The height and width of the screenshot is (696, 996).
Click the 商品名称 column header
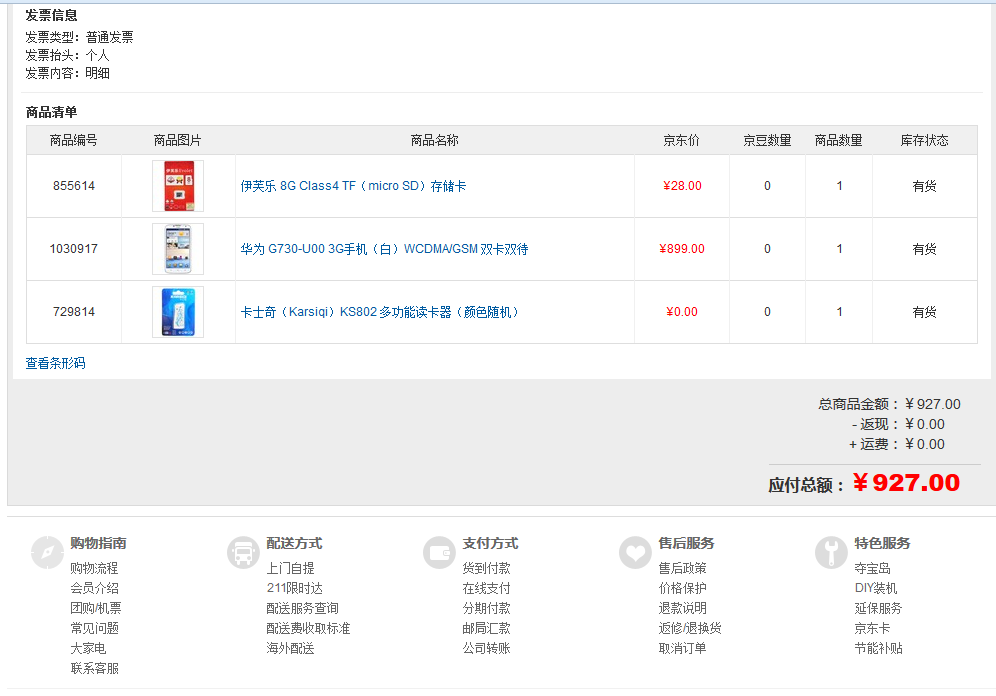(434, 140)
